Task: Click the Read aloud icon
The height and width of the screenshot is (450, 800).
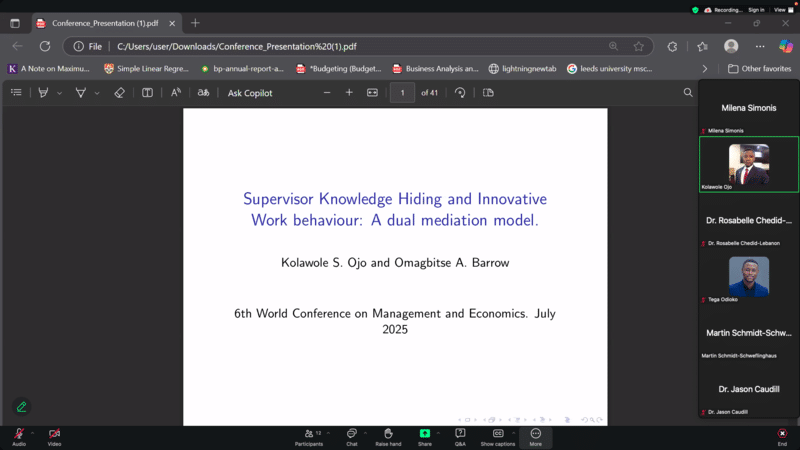Action: click(x=176, y=93)
